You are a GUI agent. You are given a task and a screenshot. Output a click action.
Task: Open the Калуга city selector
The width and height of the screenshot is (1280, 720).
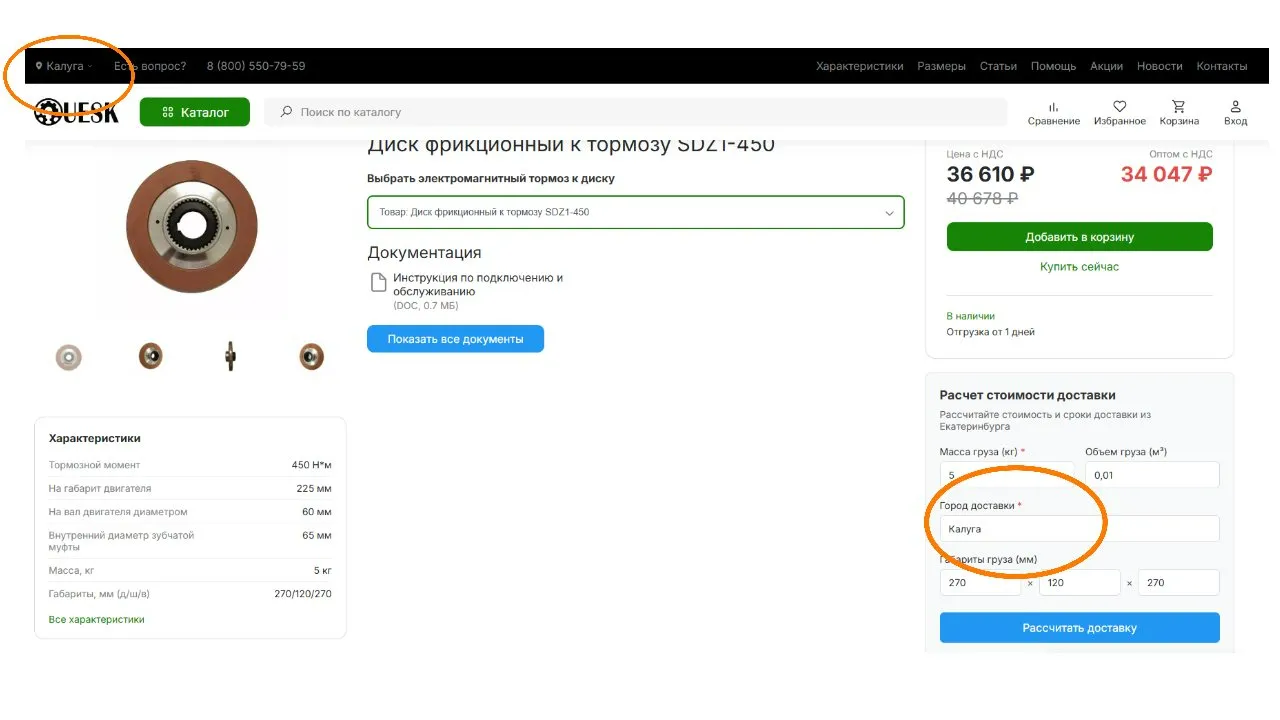click(65, 66)
